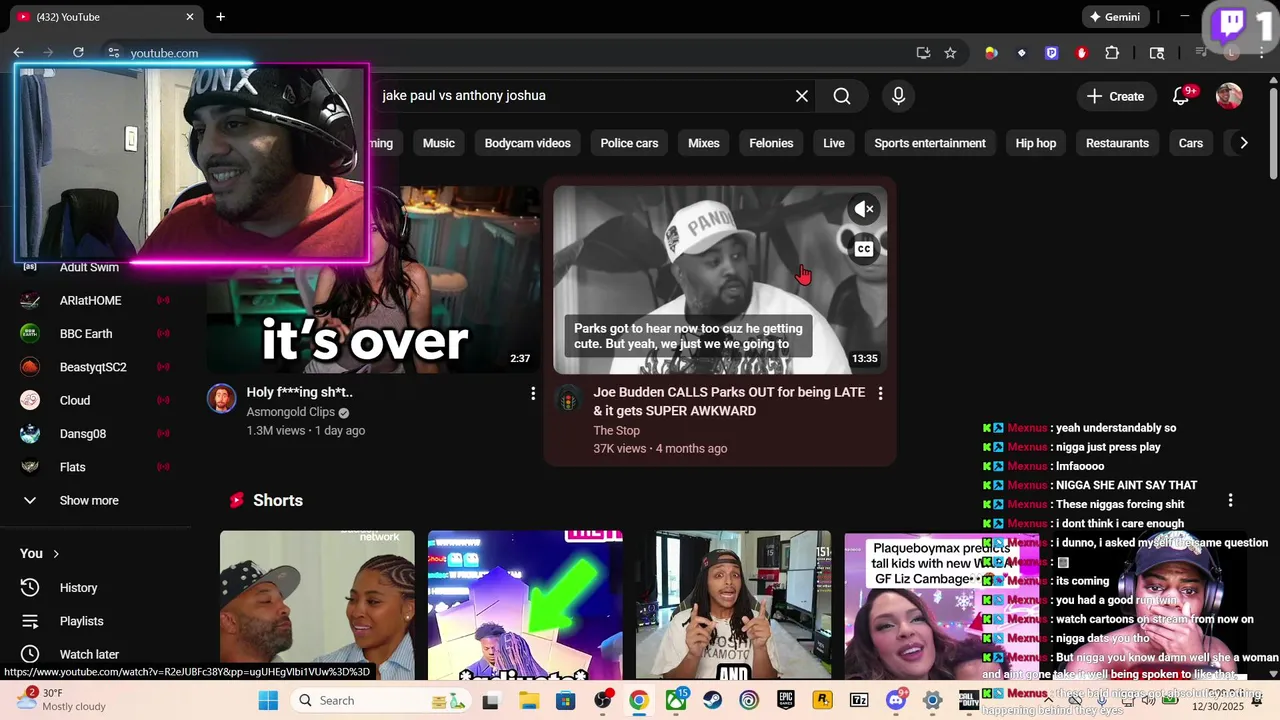The image size is (1280, 720).
Task: Select the Music filter chip
Action: coord(438,143)
